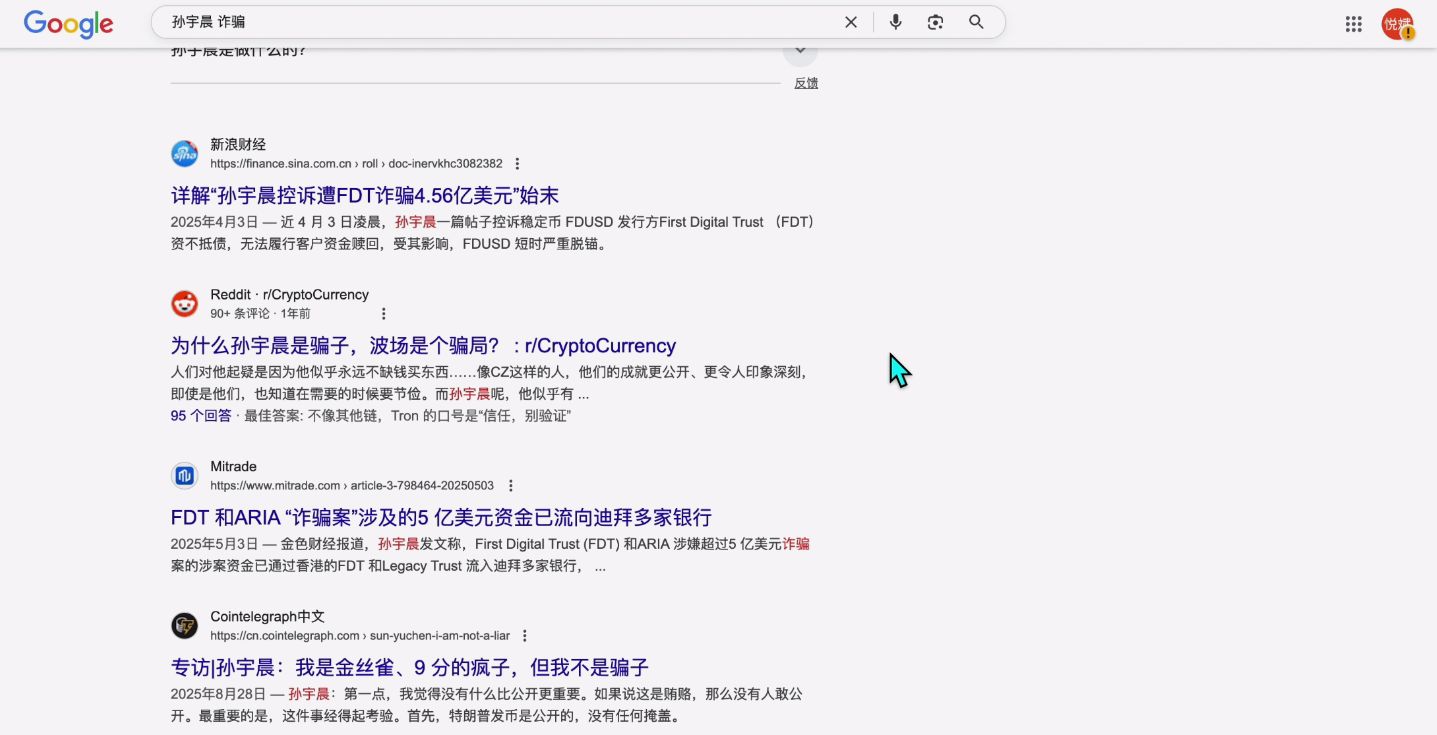Open the three-dot menu beside the Reddit result
1437x735 pixels.
(384, 313)
